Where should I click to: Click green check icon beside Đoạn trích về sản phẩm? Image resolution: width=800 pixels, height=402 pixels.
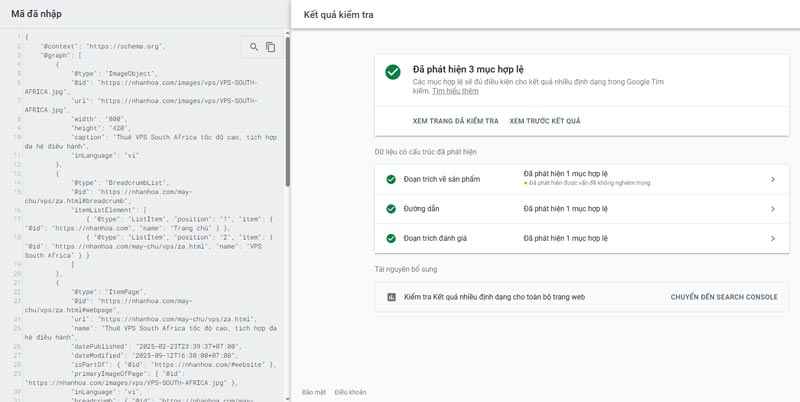(x=392, y=180)
